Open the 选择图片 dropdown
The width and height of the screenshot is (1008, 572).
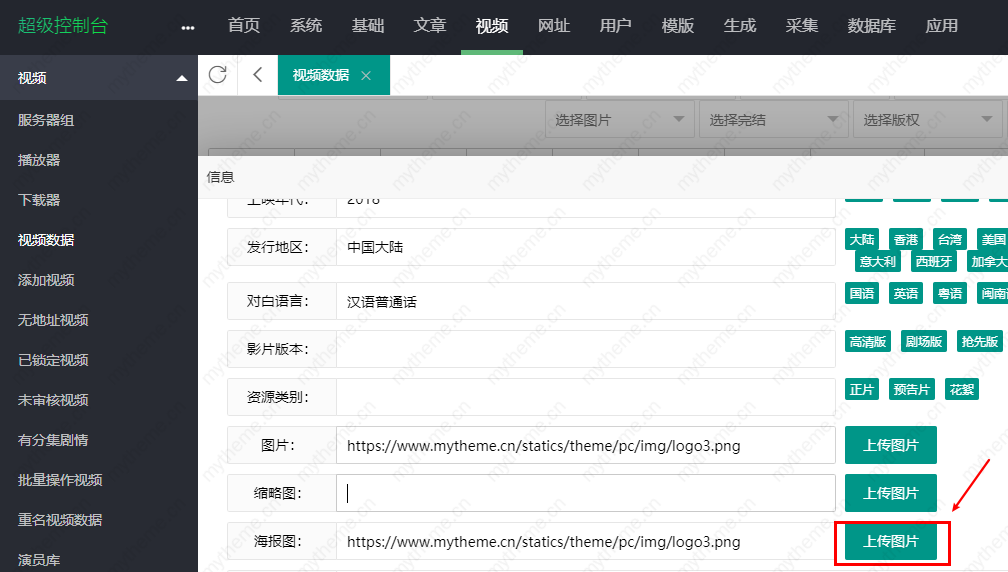pyautogui.click(x=620, y=120)
